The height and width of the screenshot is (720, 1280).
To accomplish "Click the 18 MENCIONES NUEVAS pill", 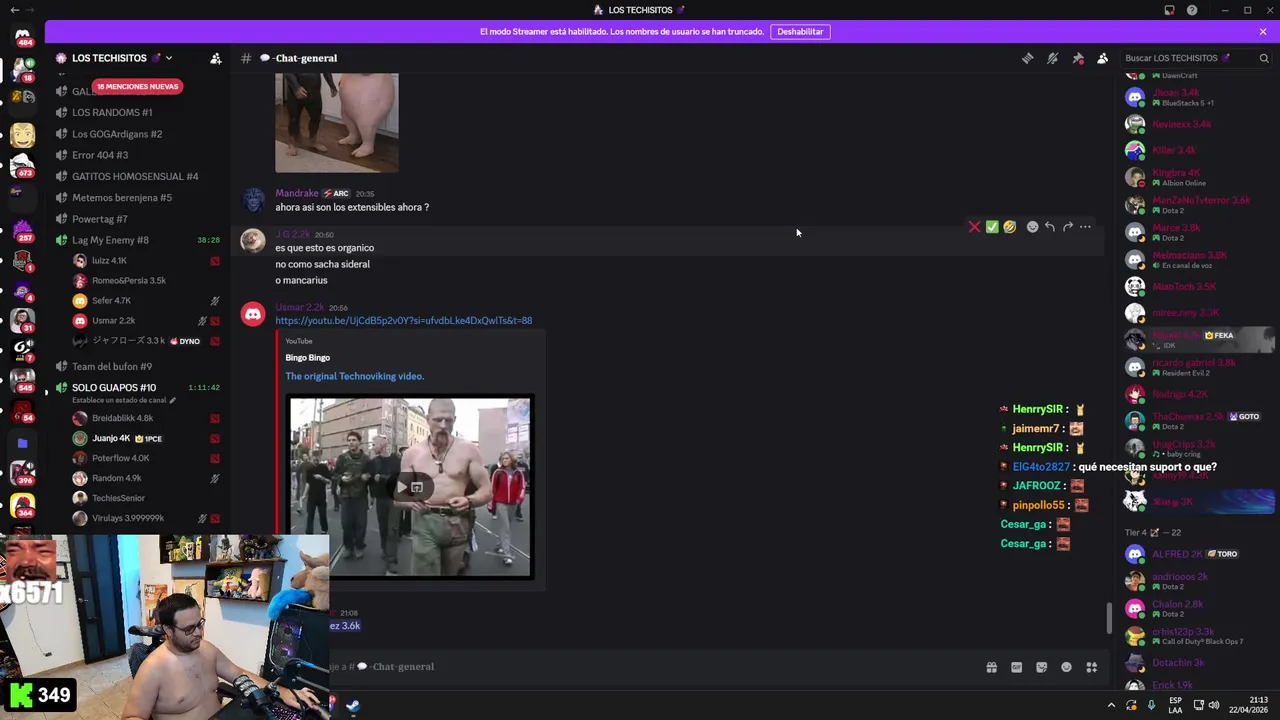I will point(137,86).
